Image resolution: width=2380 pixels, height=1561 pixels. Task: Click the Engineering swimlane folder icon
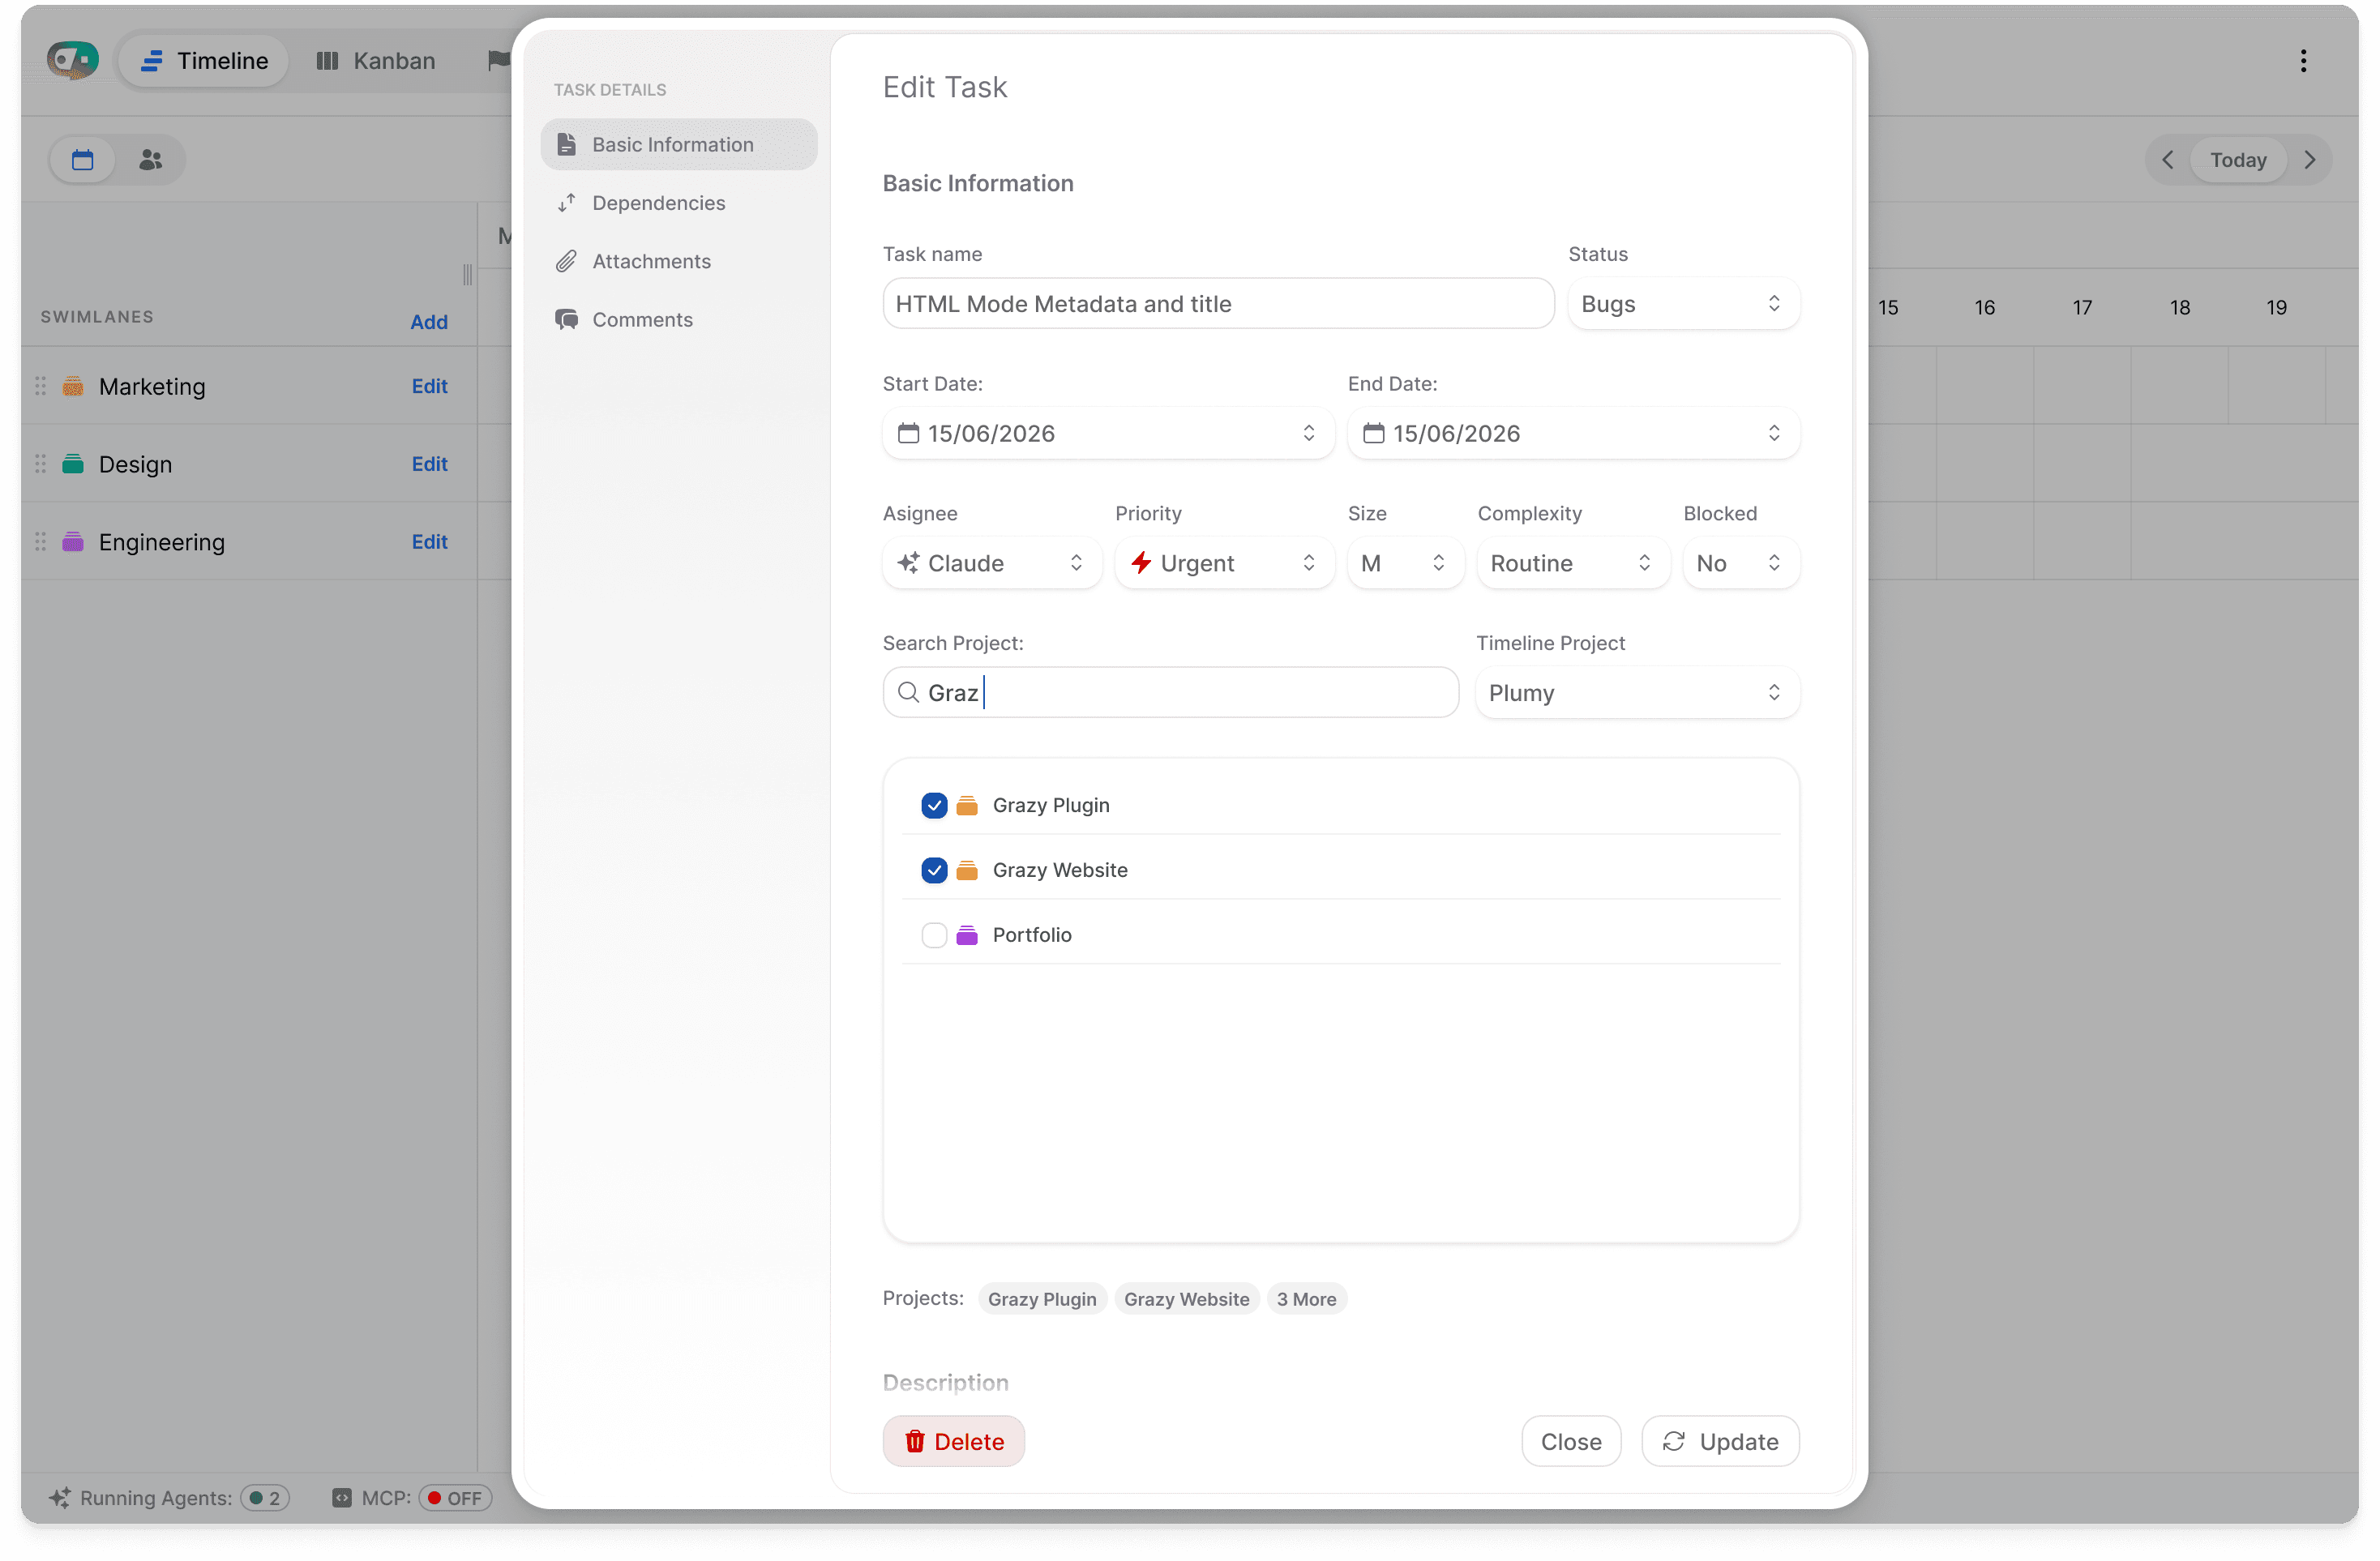point(73,542)
